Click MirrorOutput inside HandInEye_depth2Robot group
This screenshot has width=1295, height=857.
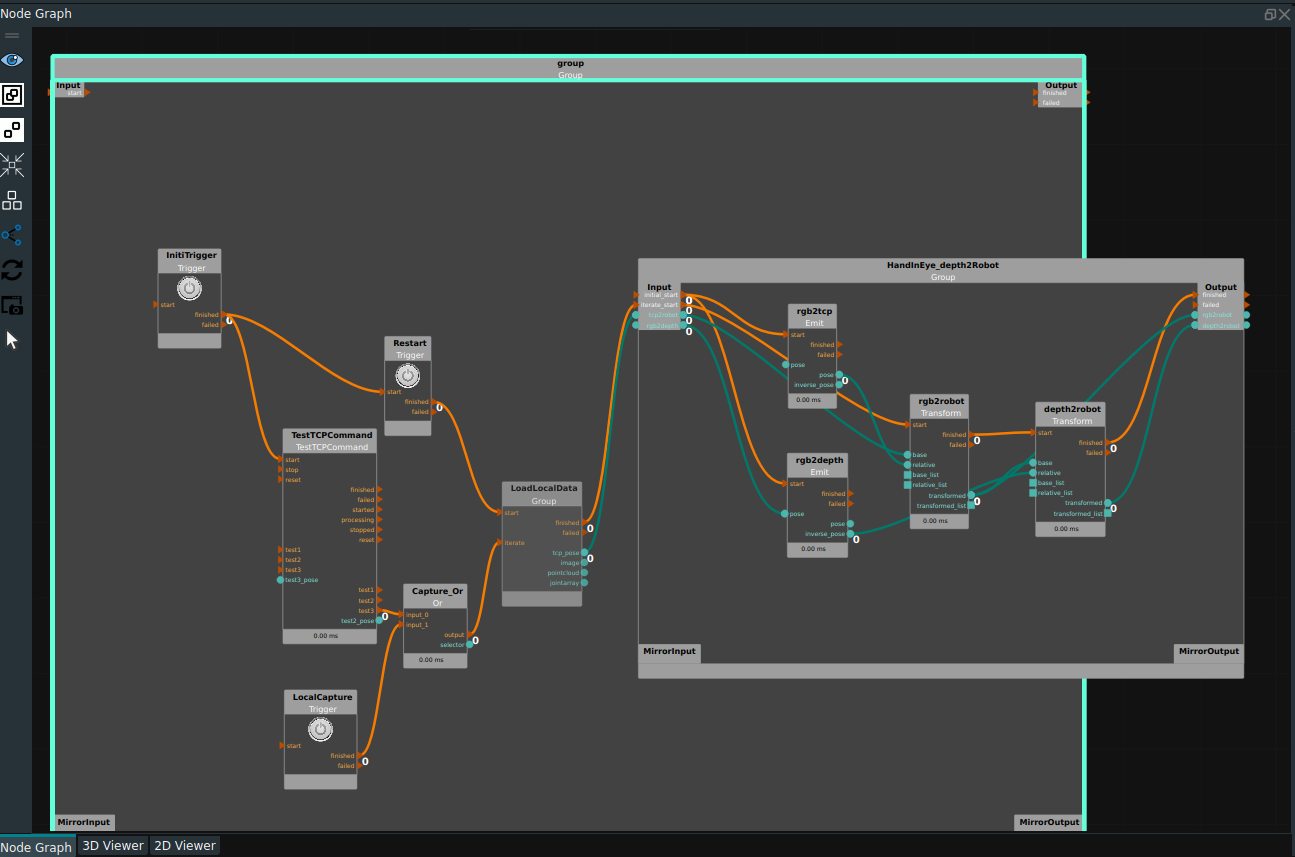(x=1208, y=651)
